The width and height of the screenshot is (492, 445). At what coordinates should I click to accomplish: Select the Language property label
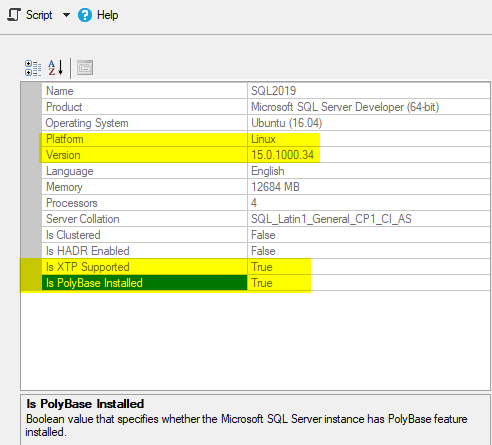pyautogui.click(x=70, y=171)
